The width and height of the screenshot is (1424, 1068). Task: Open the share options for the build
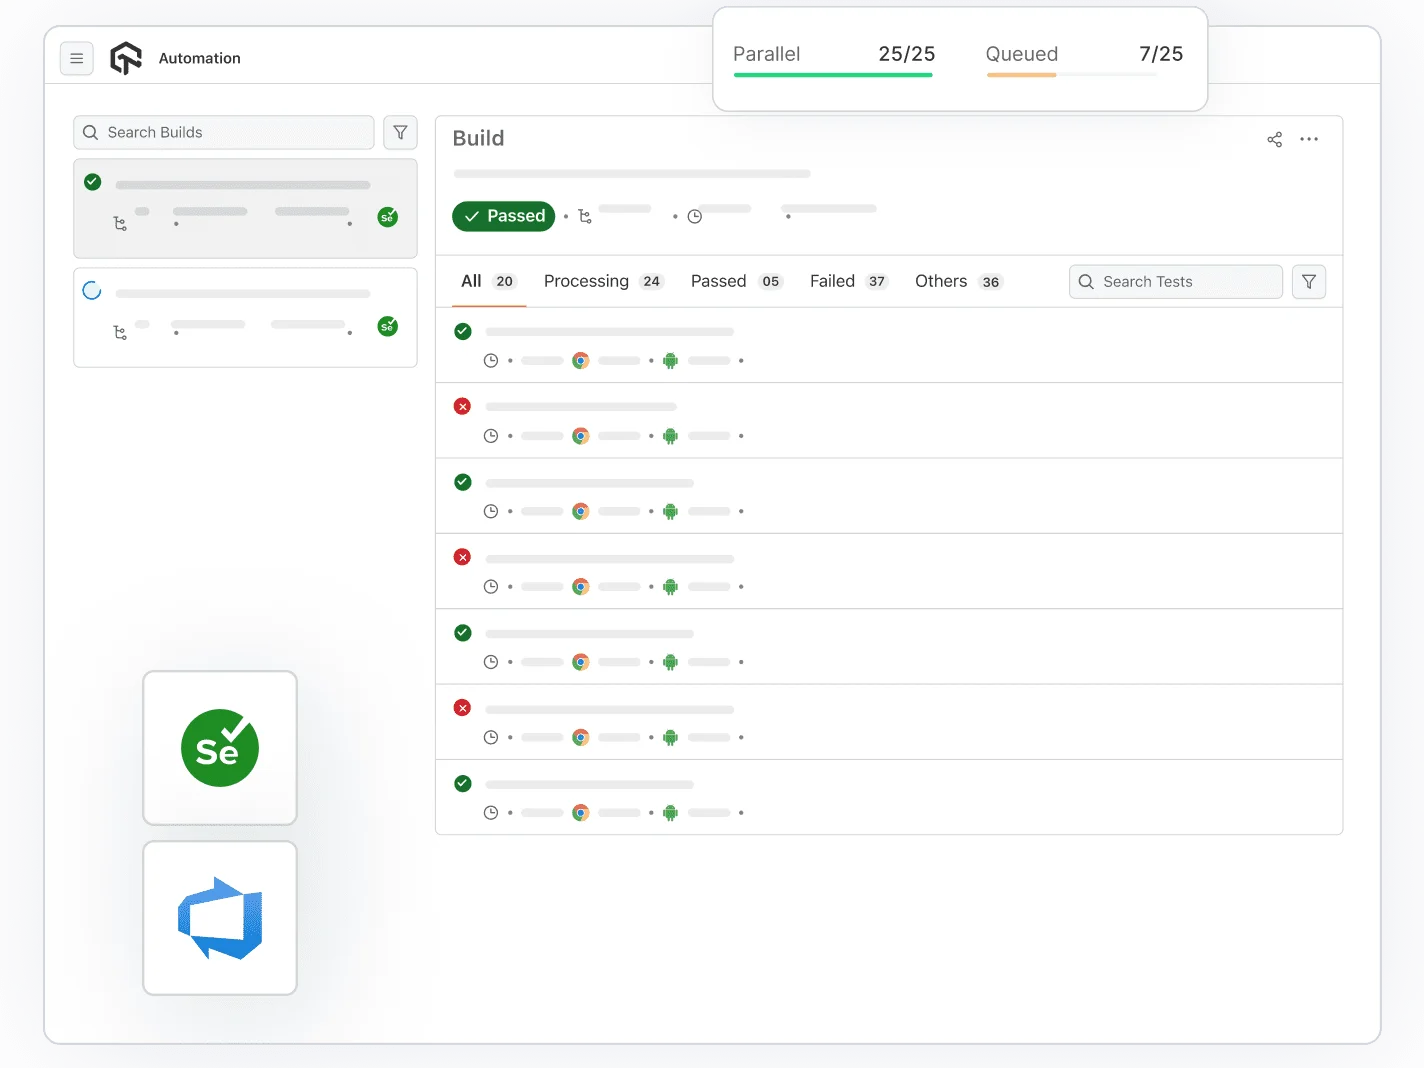click(1274, 139)
